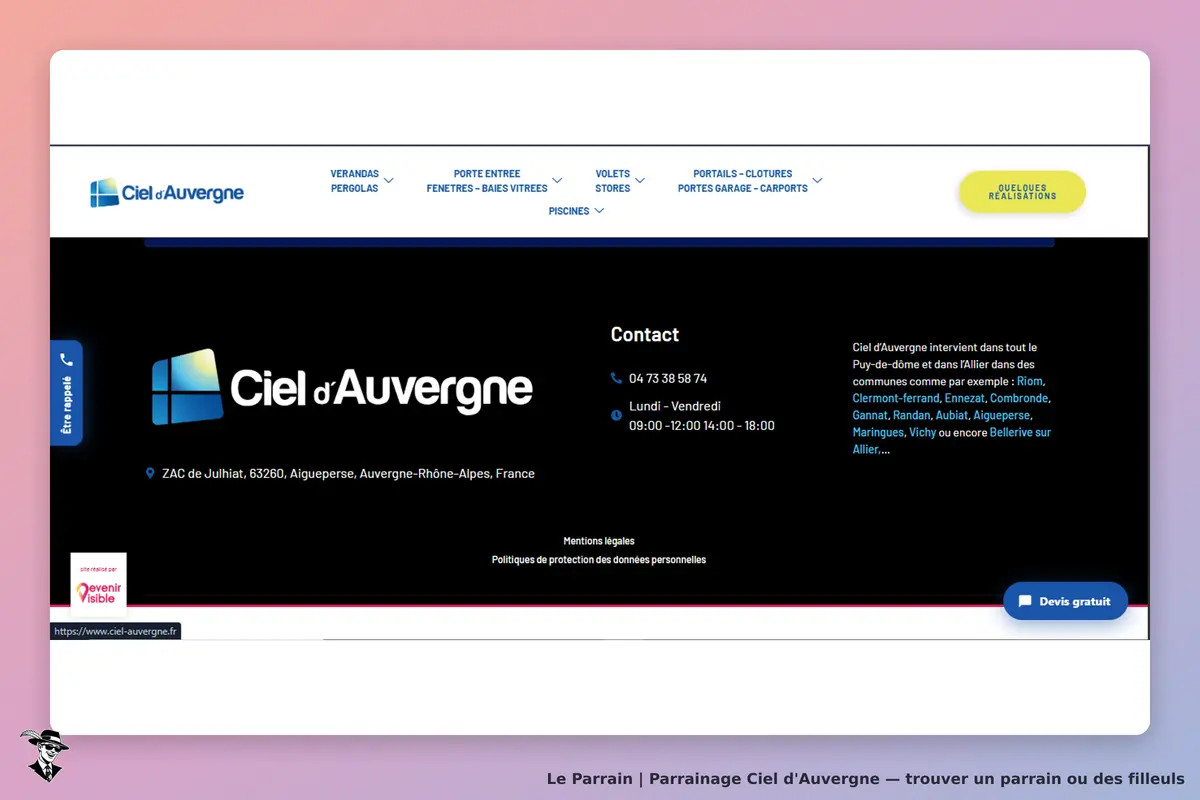Follow the Aubiat link
Image resolution: width=1200 pixels, height=800 pixels.
point(952,415)
